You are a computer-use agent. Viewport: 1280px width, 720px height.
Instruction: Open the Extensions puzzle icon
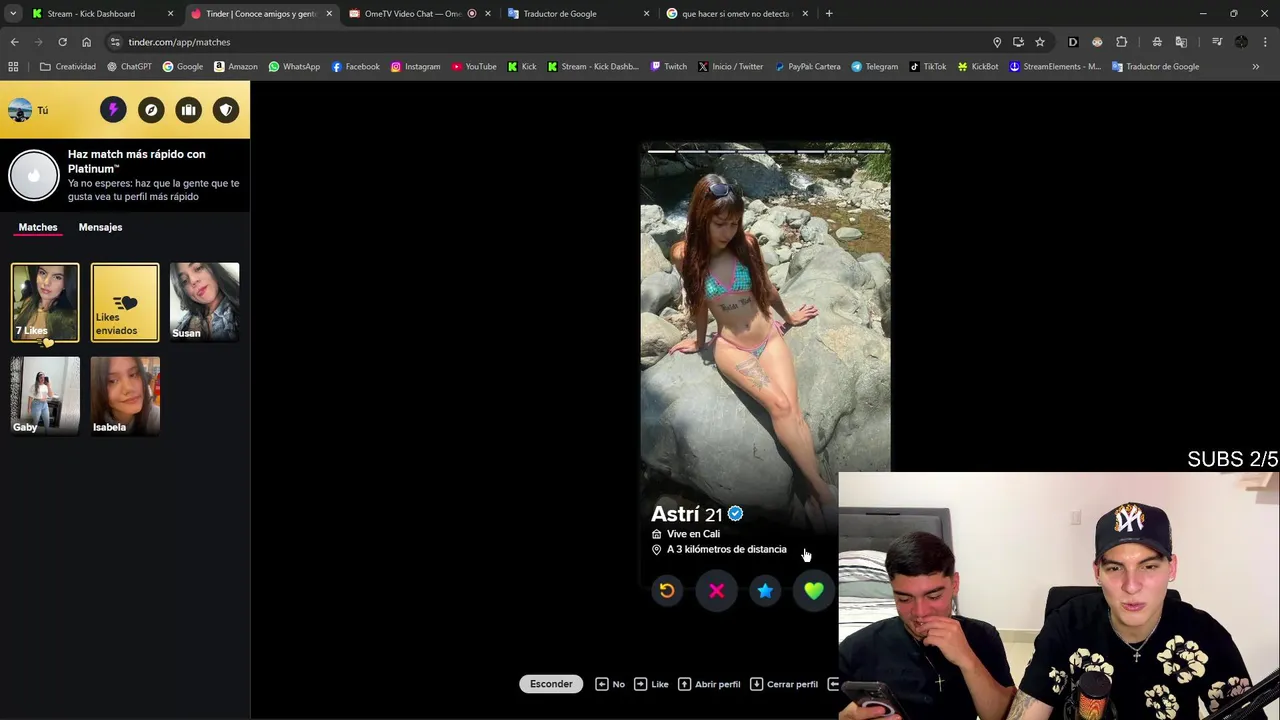point(1121,42)
